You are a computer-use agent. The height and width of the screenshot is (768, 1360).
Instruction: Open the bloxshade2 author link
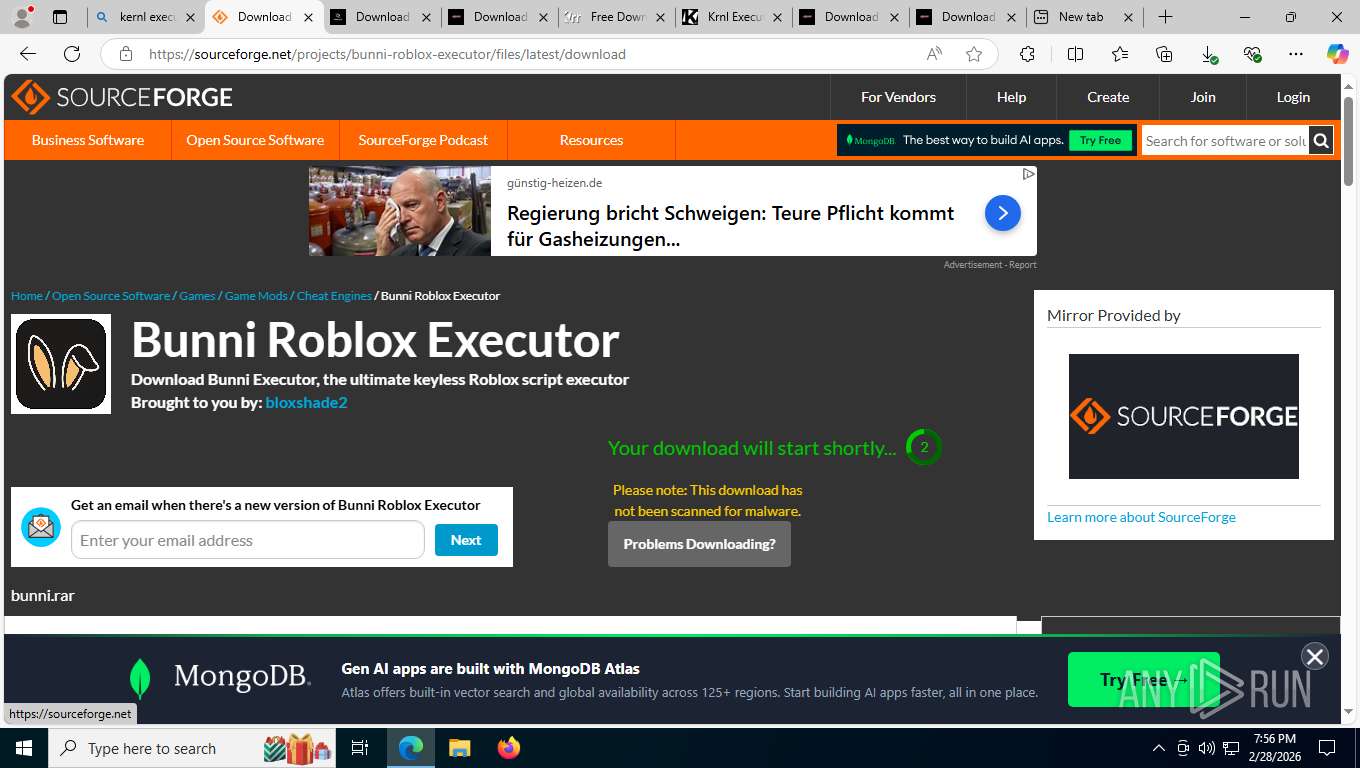(x=306, y=402)
